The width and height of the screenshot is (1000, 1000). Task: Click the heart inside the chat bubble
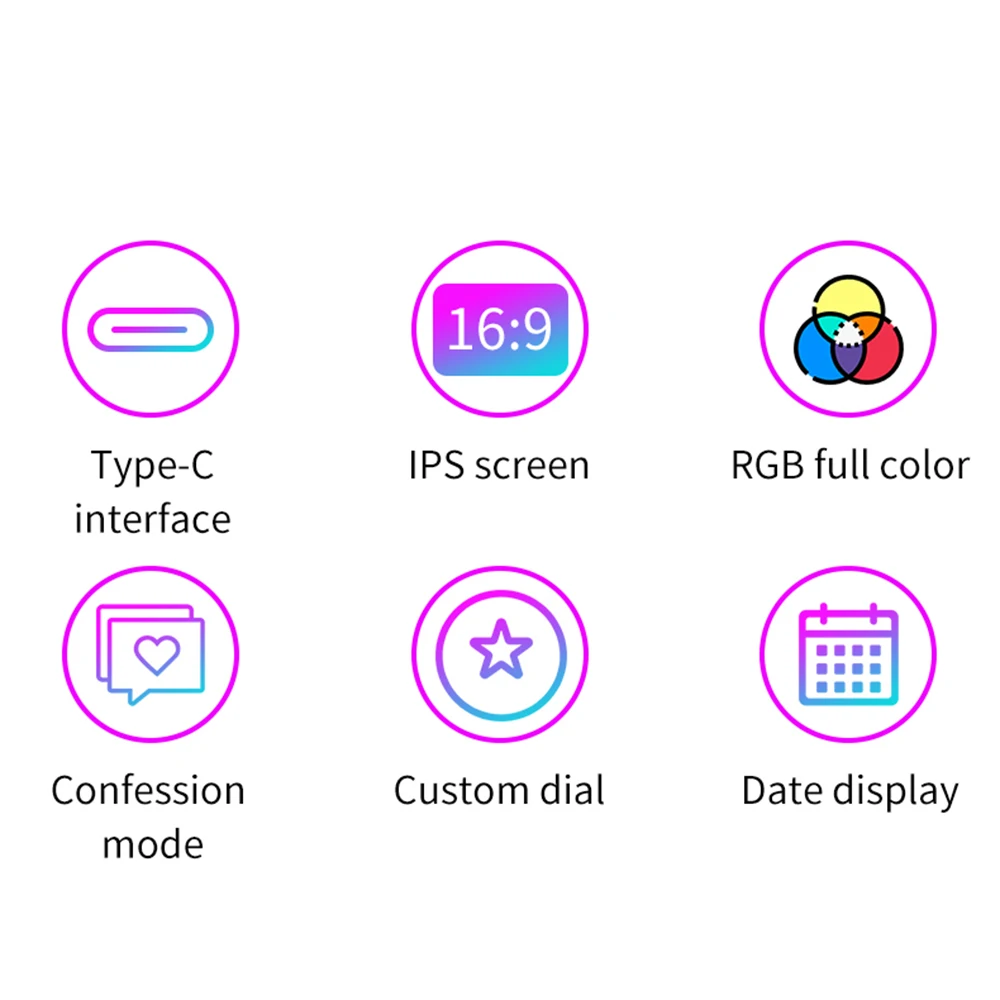157,655
